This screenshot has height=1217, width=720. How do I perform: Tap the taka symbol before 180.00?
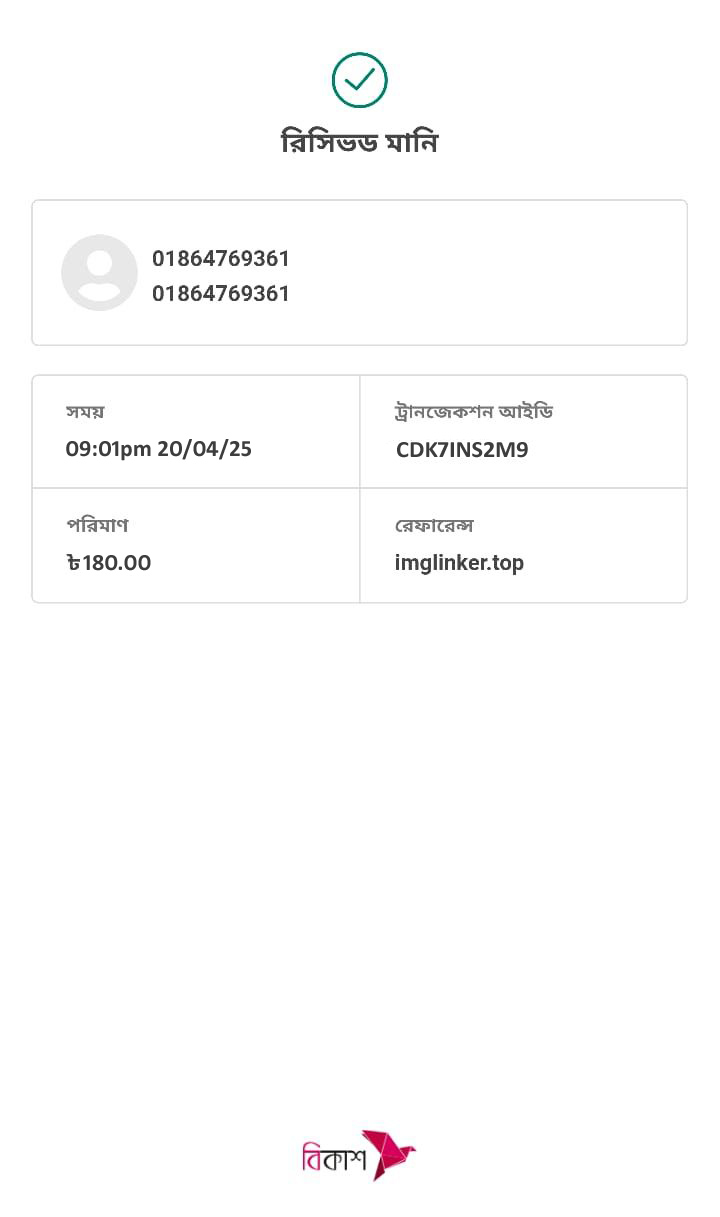(73, 563)
